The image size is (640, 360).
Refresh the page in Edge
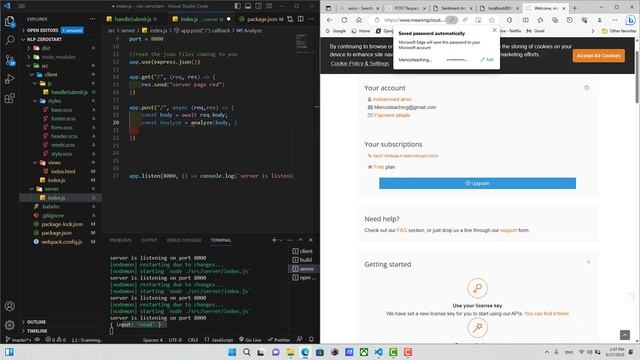pyautogui.click(x=344, y=20)
